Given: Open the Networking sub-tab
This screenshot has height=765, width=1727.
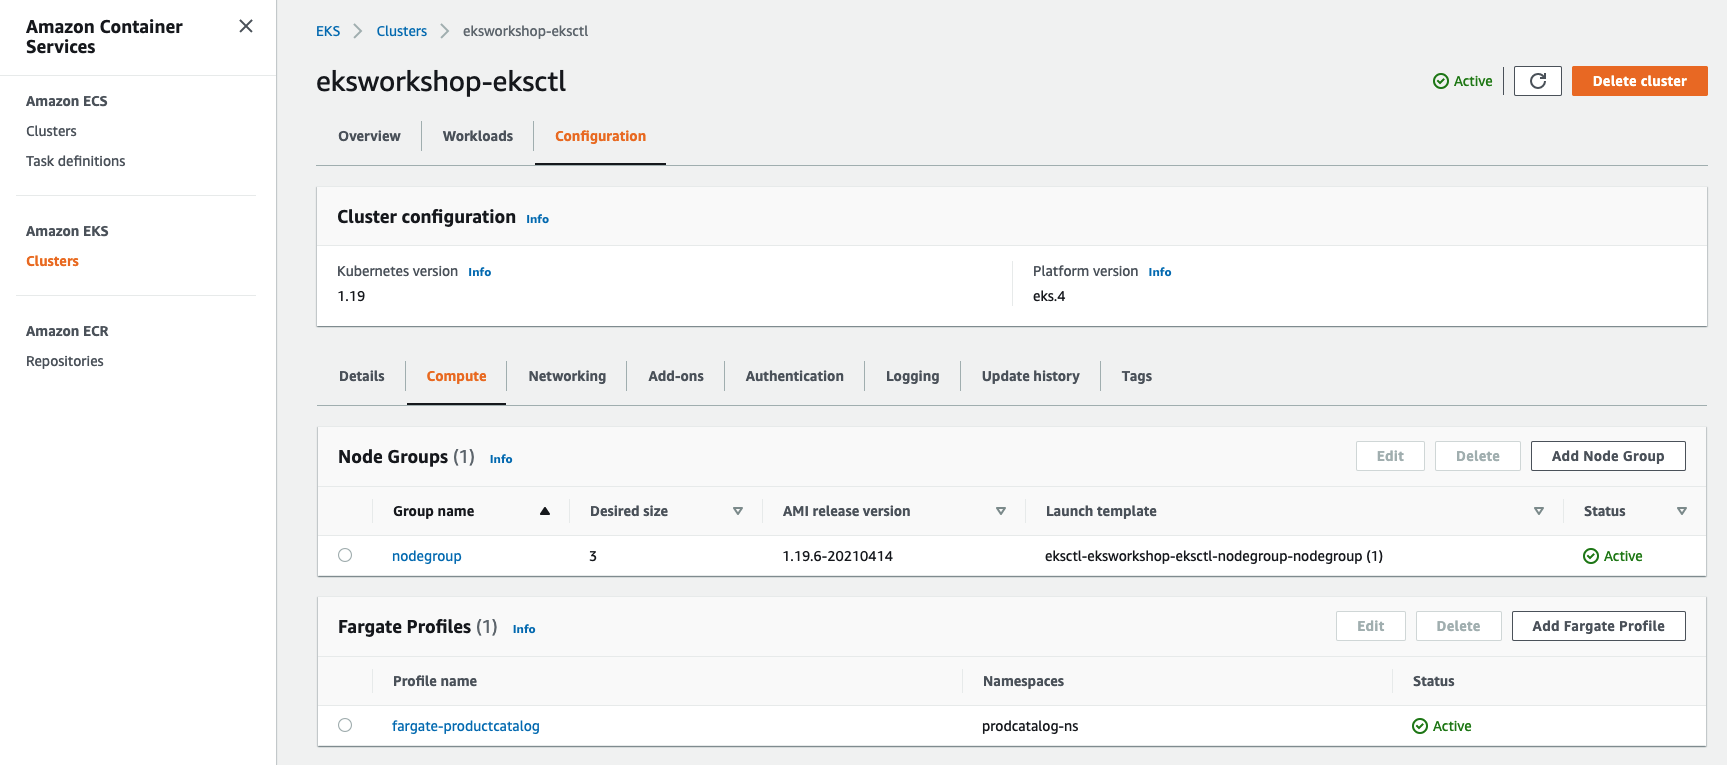Looking at the screenshot, I should (567, 376).
